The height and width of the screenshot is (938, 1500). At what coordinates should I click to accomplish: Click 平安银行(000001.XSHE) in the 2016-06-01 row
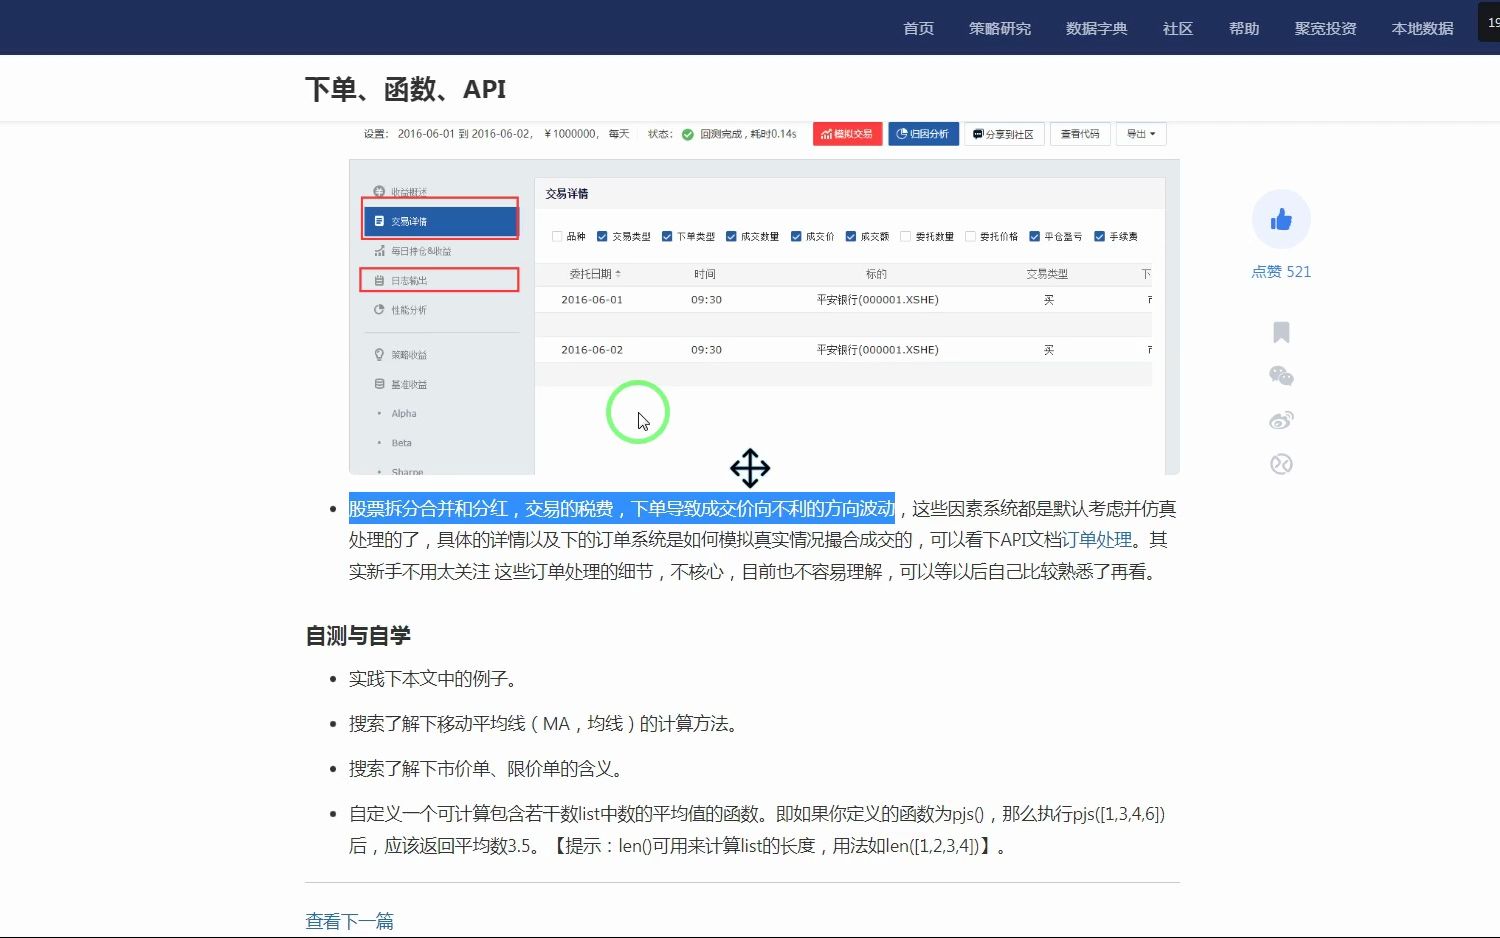877,300
